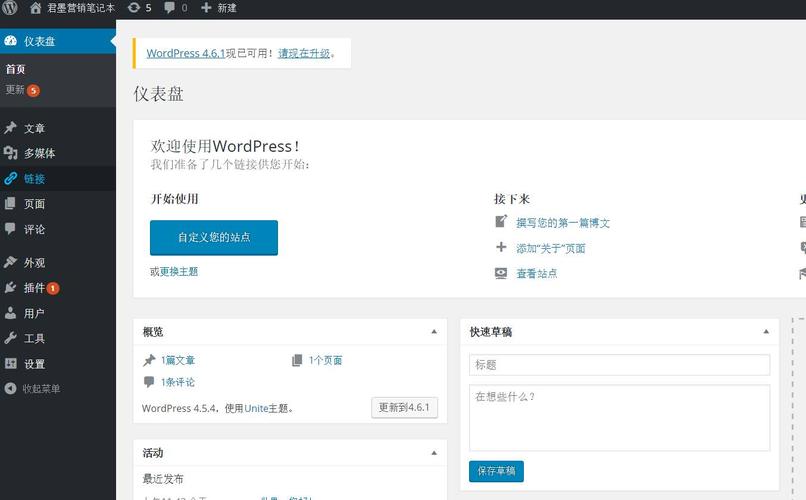
Task: Click the media icon beside 多媒体
Action: (10, 153)
